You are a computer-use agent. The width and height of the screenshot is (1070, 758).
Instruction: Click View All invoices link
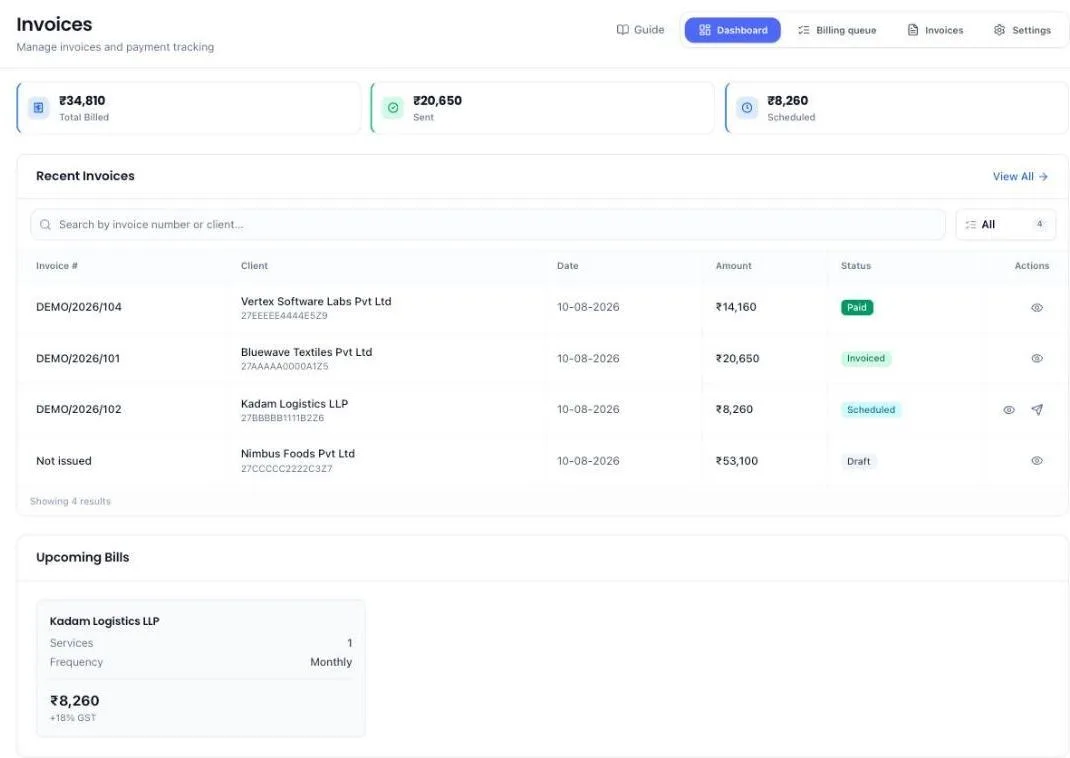tap(1020, 177)
